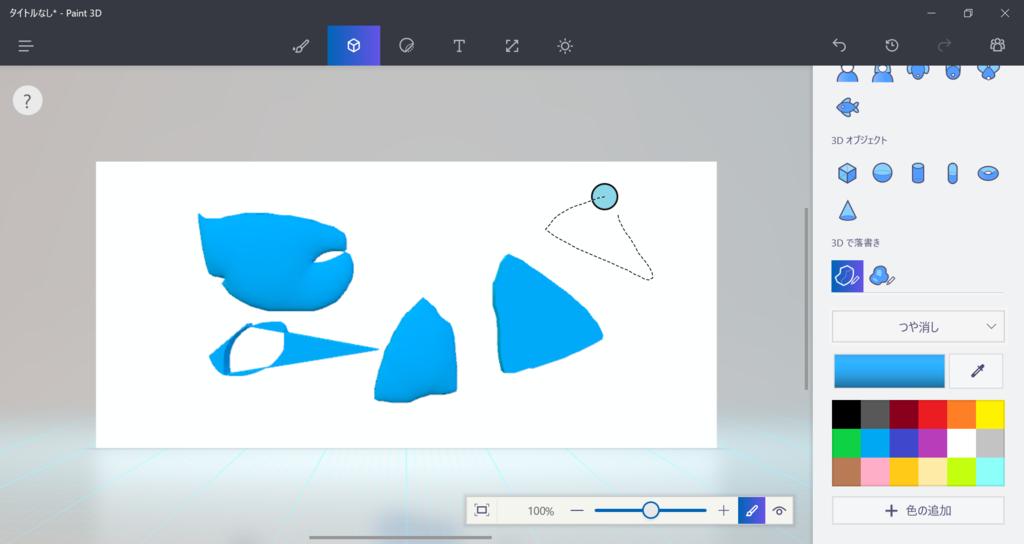Select the sphere 3D object

882,173
